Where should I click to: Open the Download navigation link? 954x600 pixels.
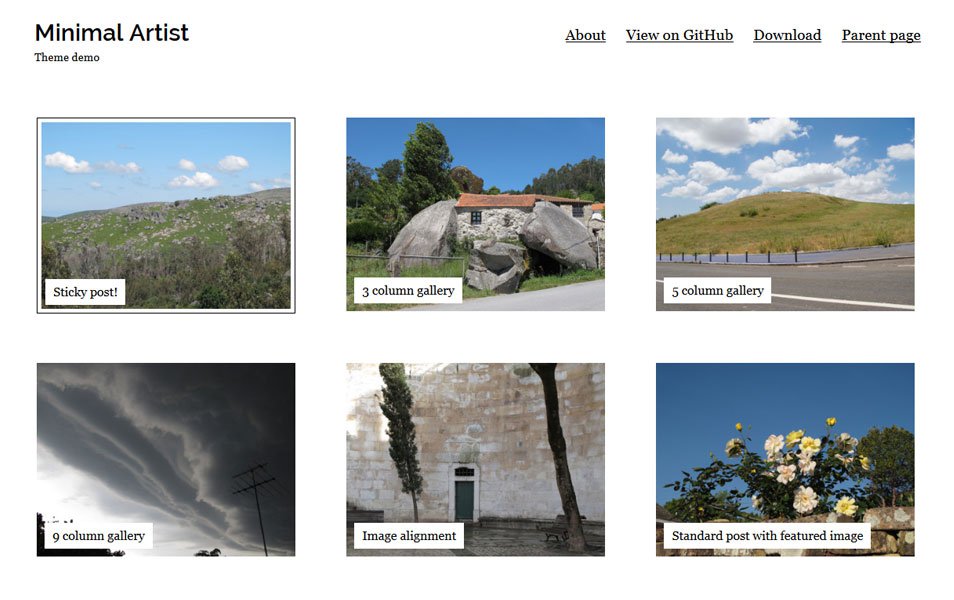[x=787, y=35]
